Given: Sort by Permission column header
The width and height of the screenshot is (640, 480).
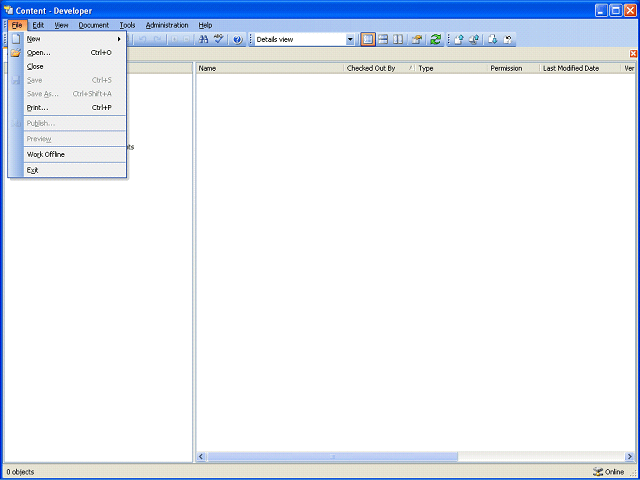Looking at the screenshot, I should coord(513,69).
